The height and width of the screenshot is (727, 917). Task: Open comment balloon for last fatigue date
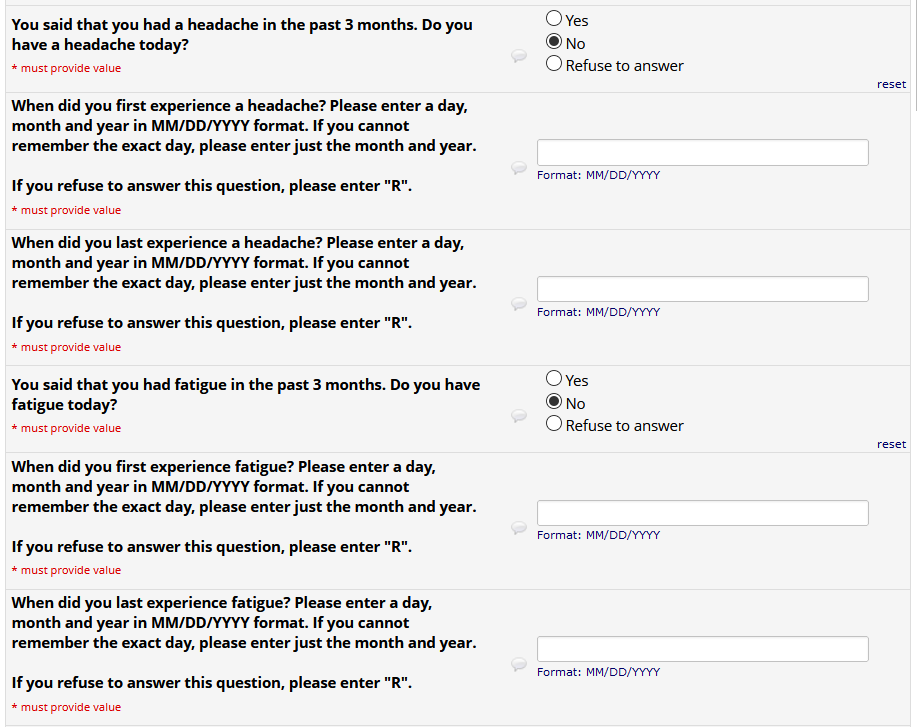(519, 664)
